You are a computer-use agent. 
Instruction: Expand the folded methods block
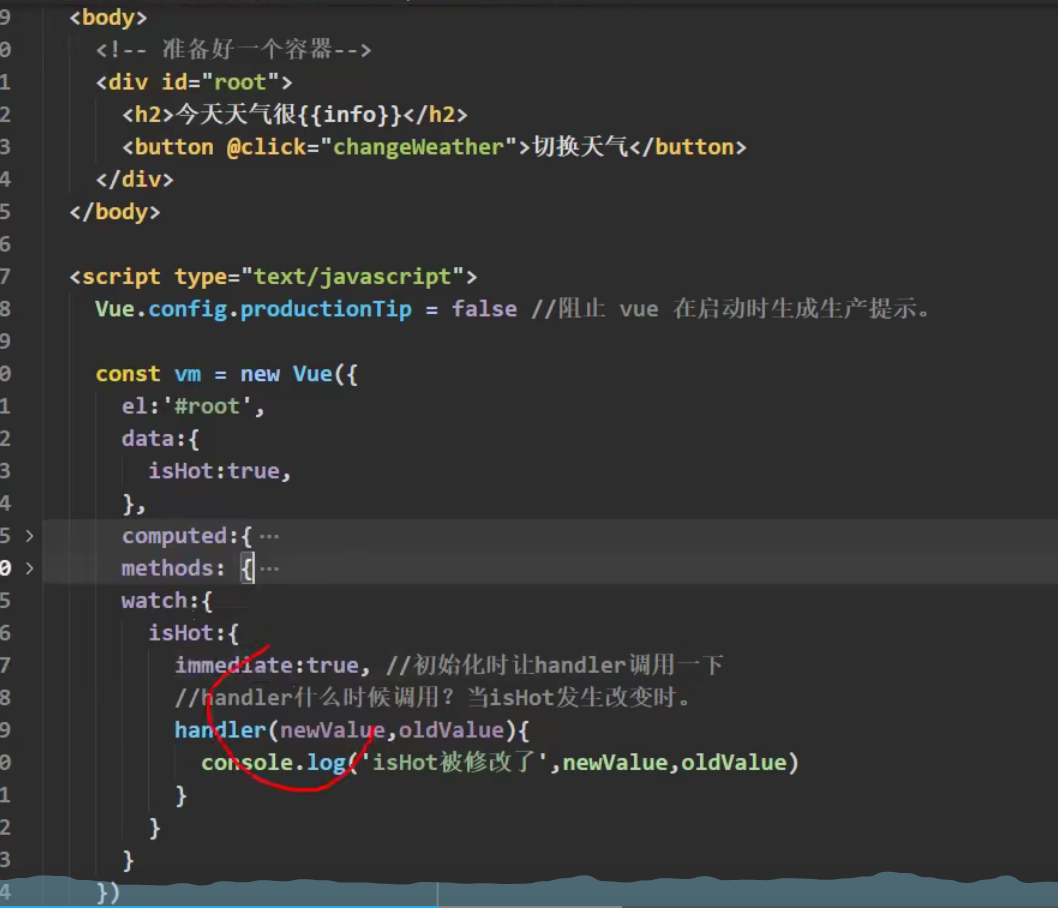coord(29,568)
